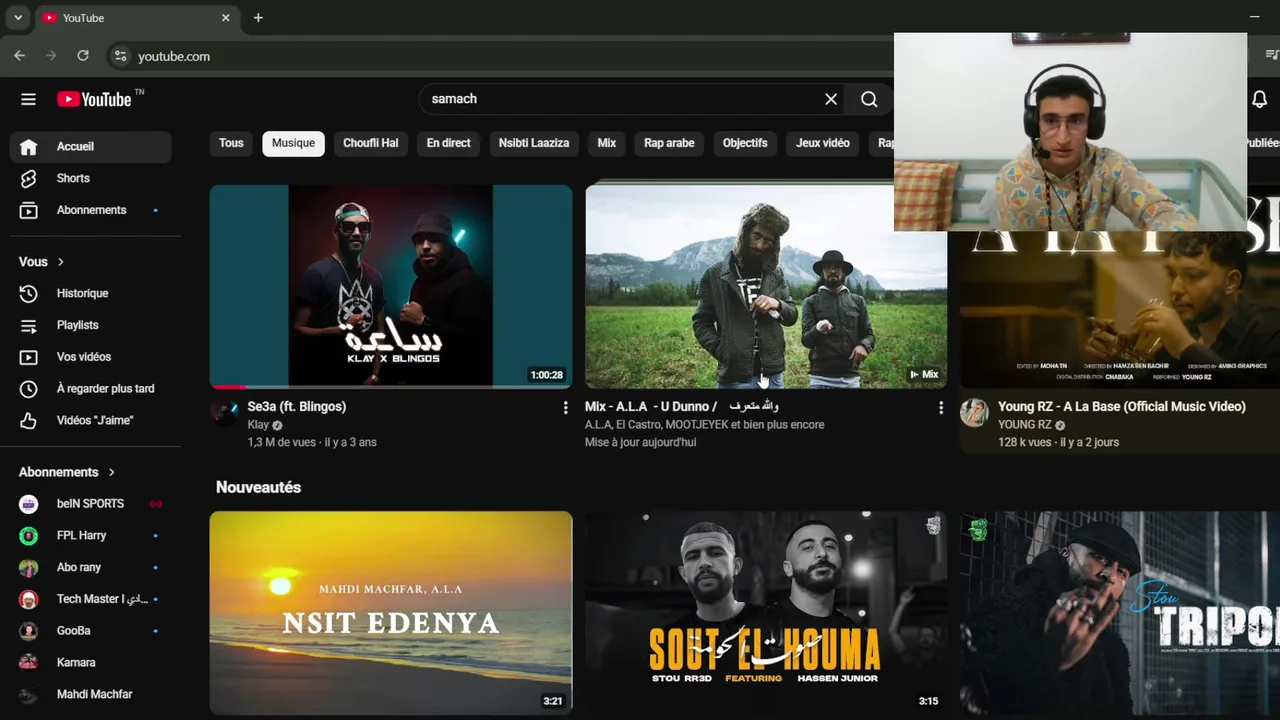Play the Klay x Blingos thumbnail
Image resolution: width=1280 pixels, height=720 pixels.
[x=391, y=286]
